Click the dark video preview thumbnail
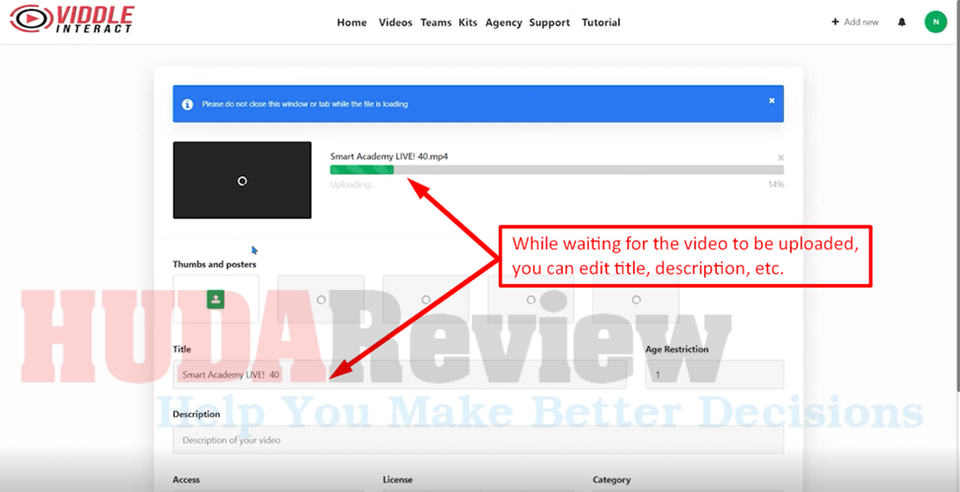Image resolution: width=960 pixels, height=492 pixels. [x=242, y=180]
